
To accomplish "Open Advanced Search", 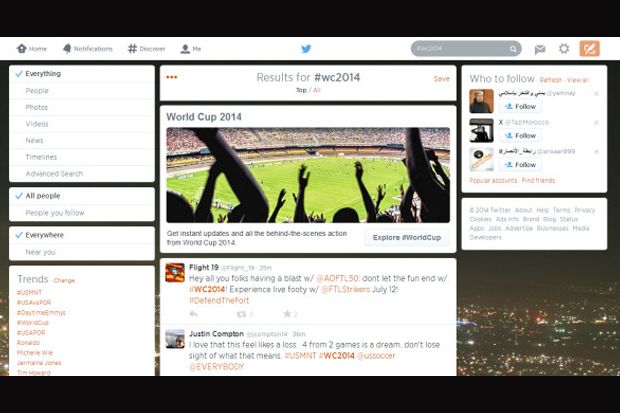I will point(82,174).
